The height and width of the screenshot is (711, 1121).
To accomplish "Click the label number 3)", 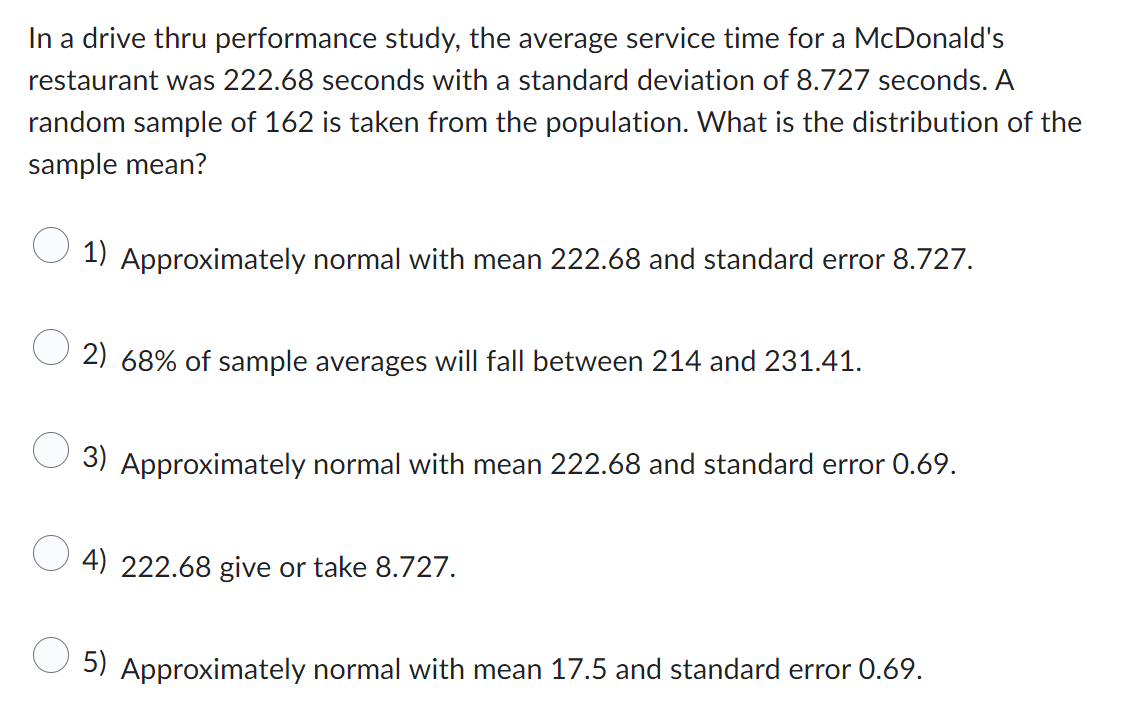I will (x=95, y=458).
